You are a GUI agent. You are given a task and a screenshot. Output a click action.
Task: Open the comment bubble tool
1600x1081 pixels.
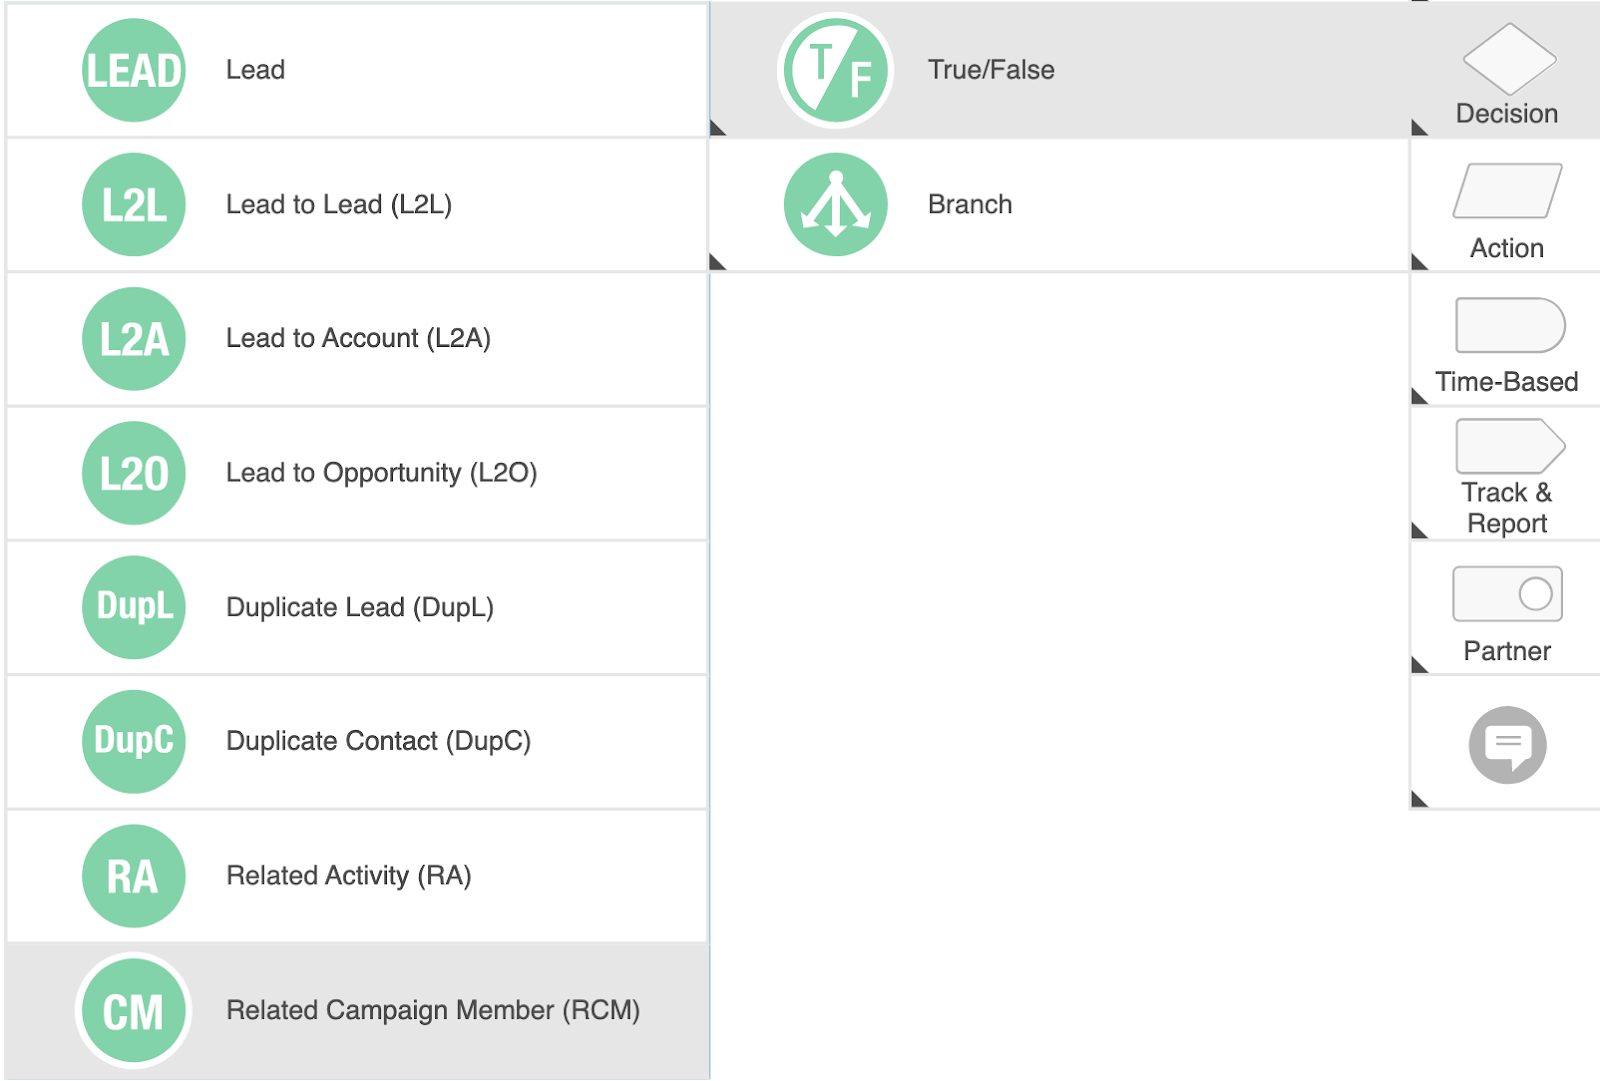pos(1508,745)
